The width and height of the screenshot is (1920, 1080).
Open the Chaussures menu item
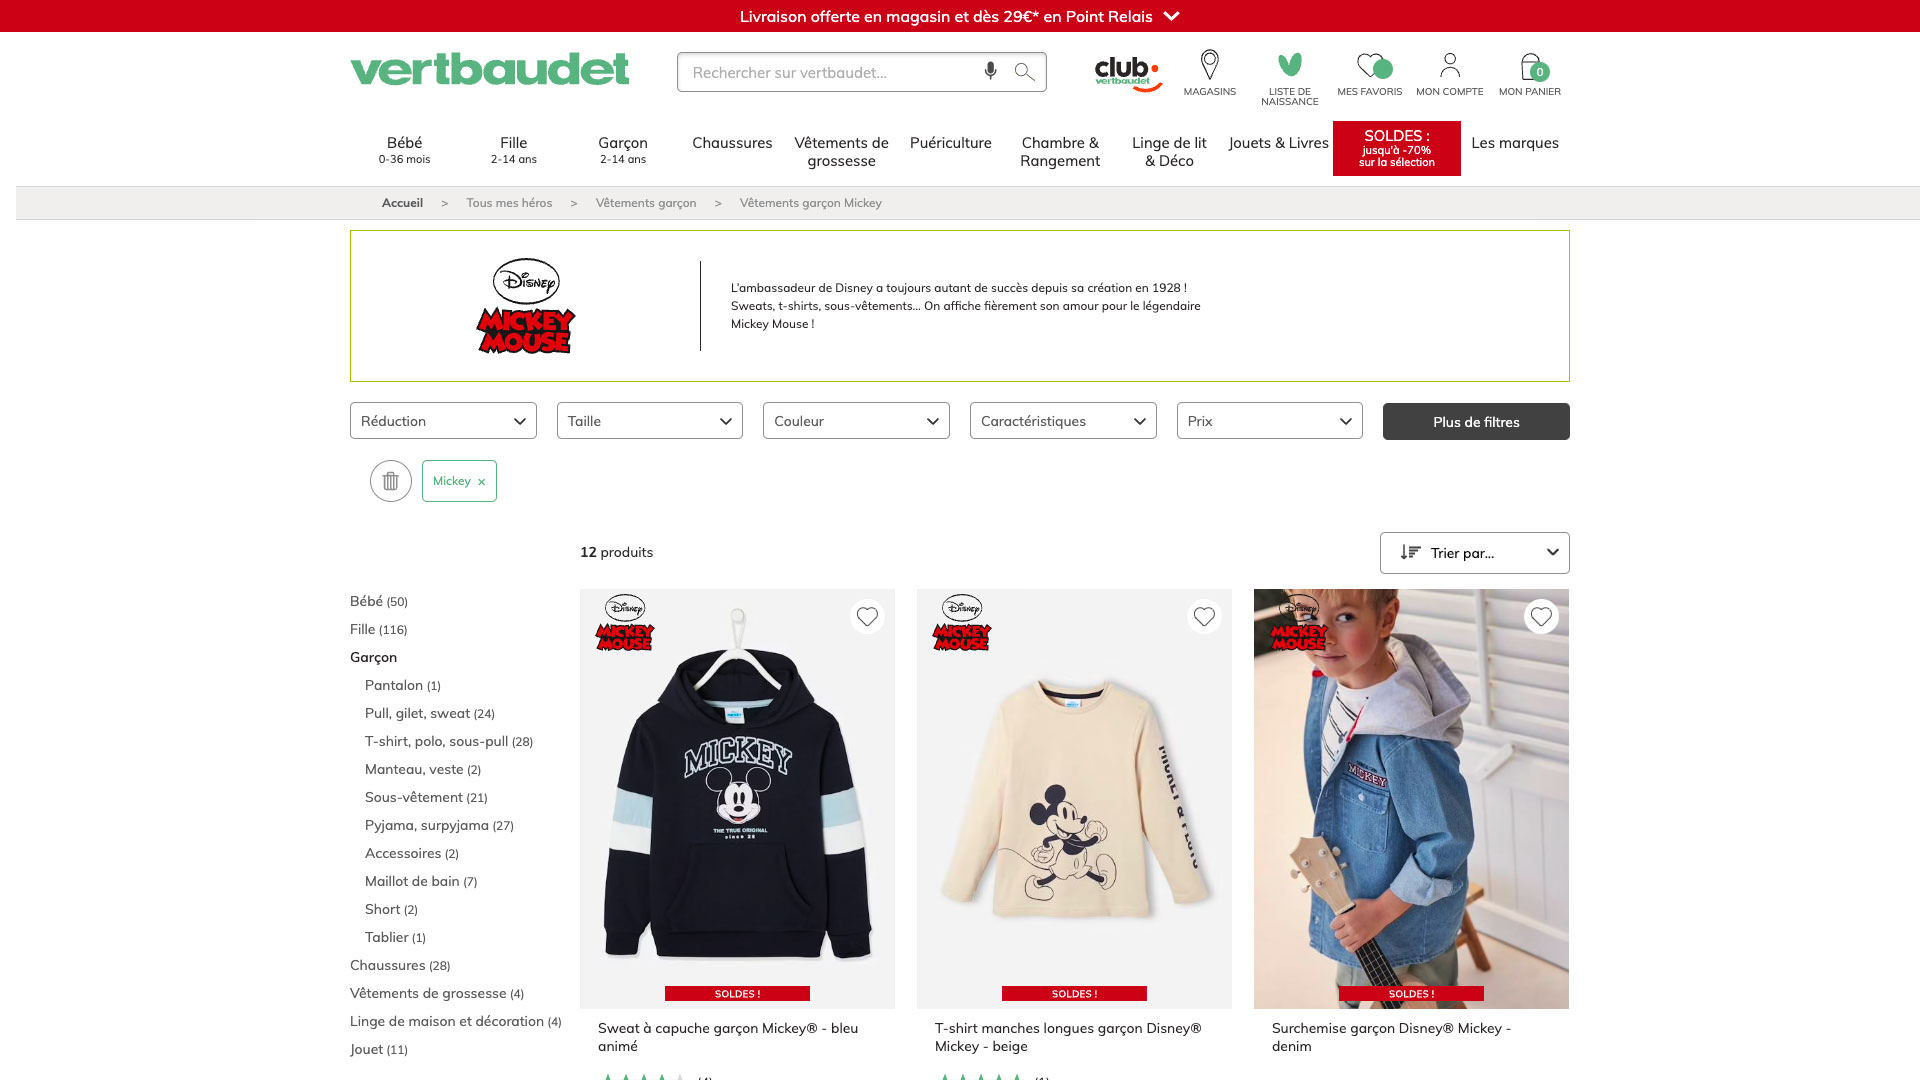[732, 143]
